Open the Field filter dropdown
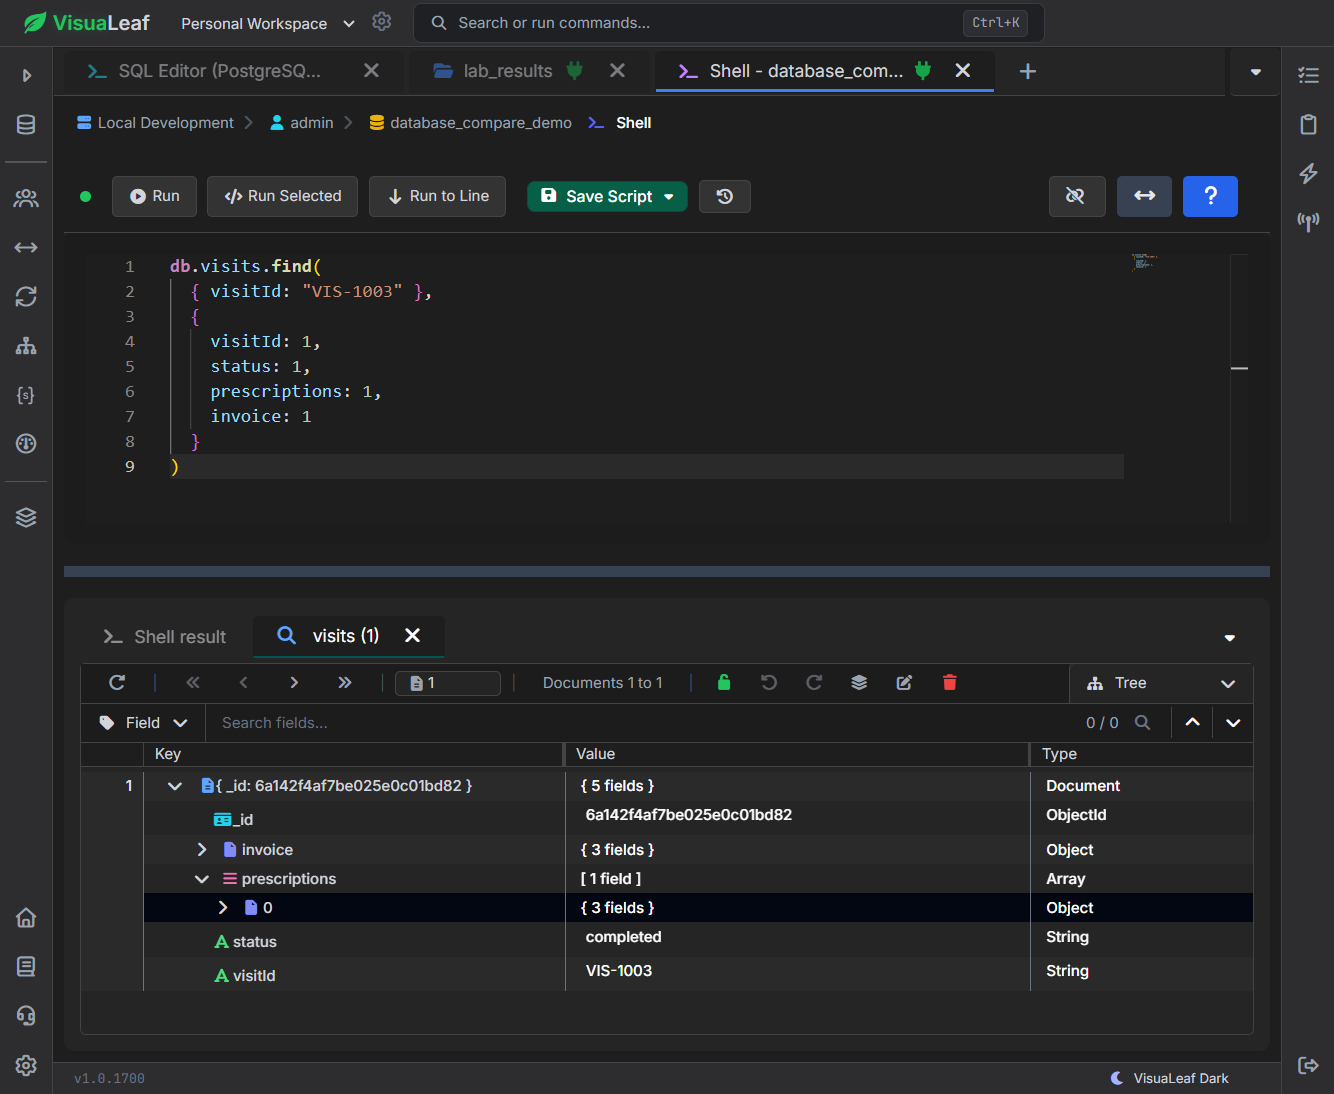The image size is (1334, 1094). pos(144,723)
